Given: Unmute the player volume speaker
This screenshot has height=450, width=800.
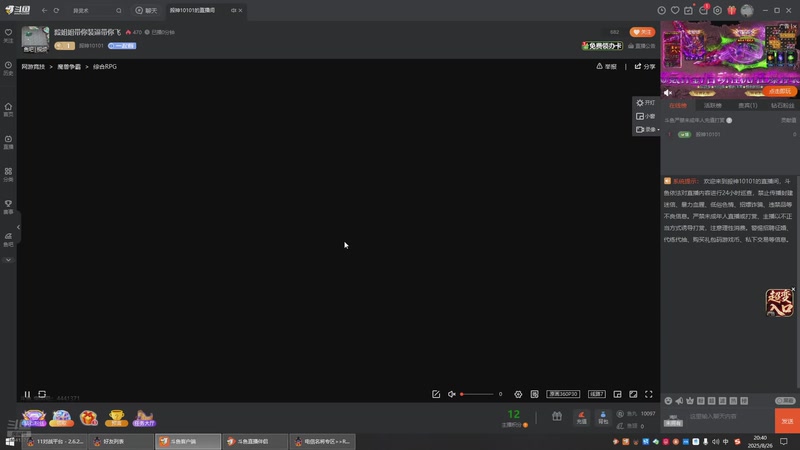Looking at the screenshot, I should tap(452, 394).
